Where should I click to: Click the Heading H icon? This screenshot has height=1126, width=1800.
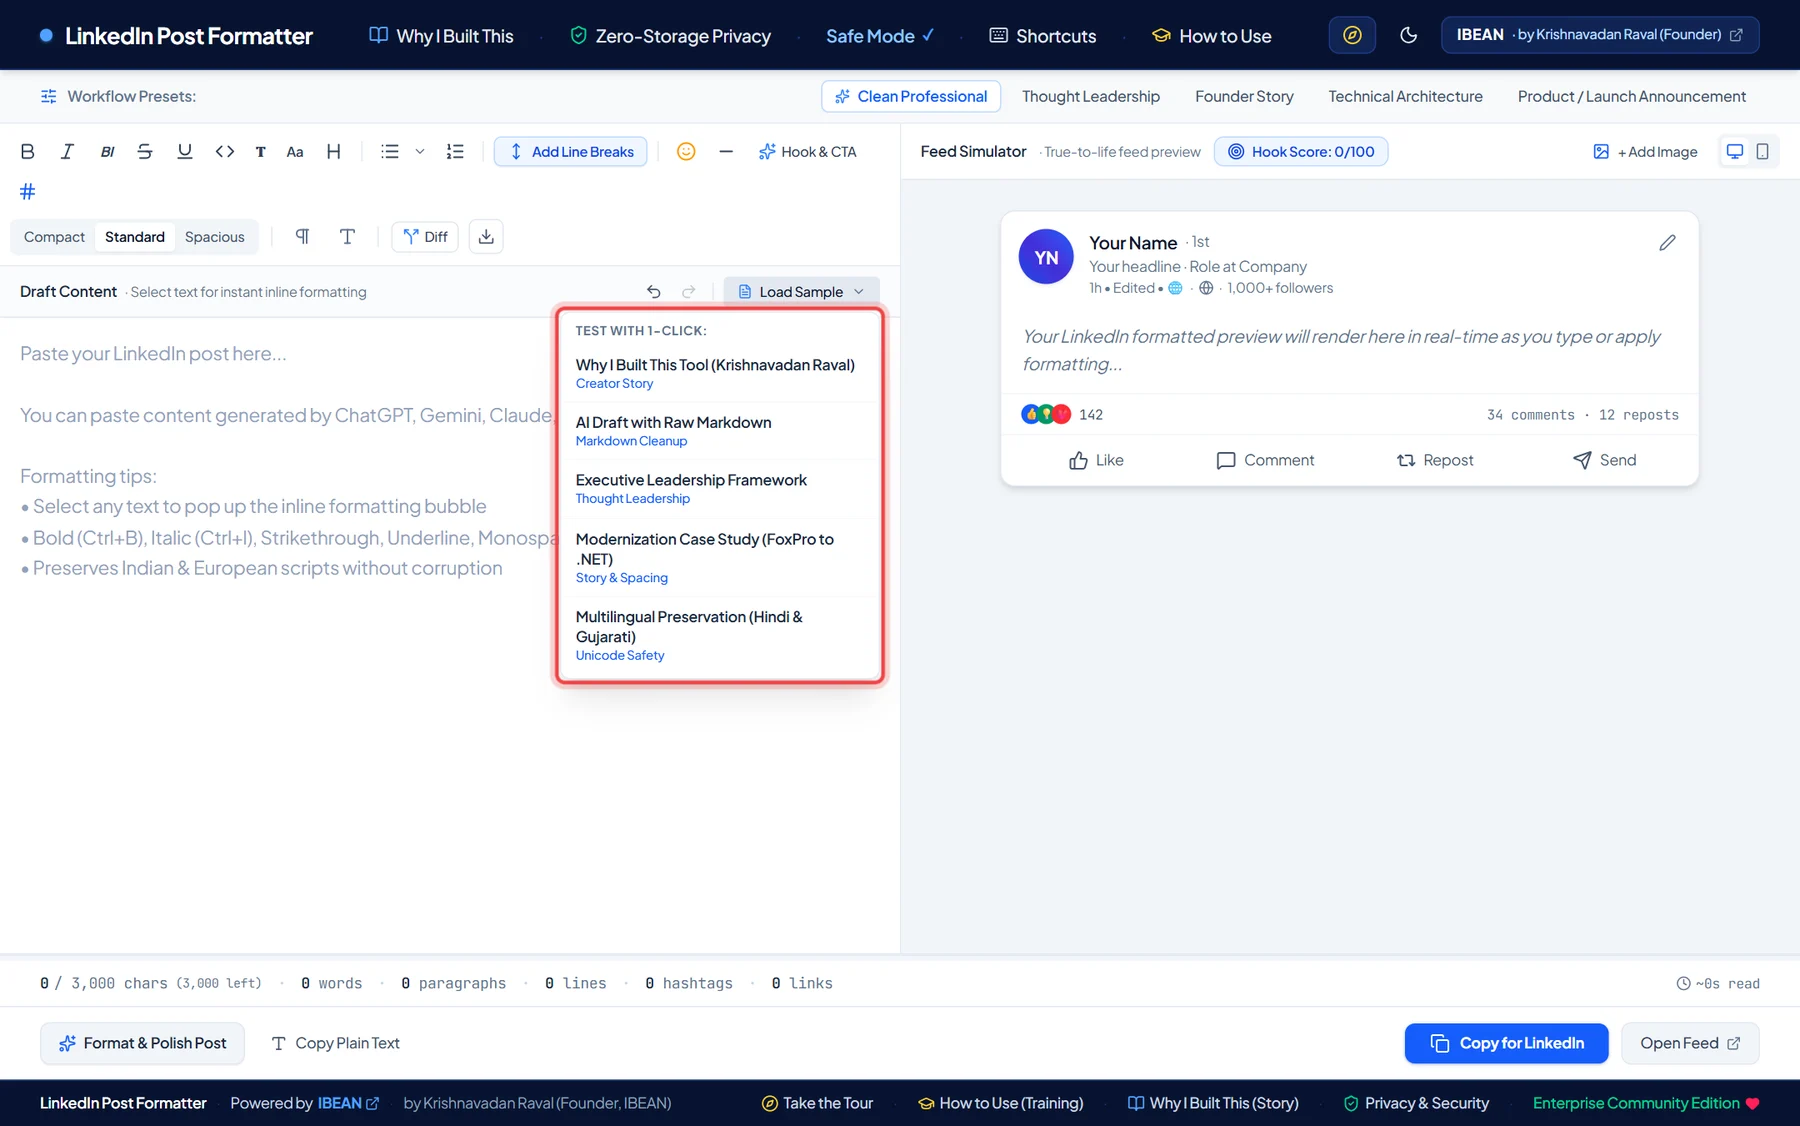tap(334, 152)
